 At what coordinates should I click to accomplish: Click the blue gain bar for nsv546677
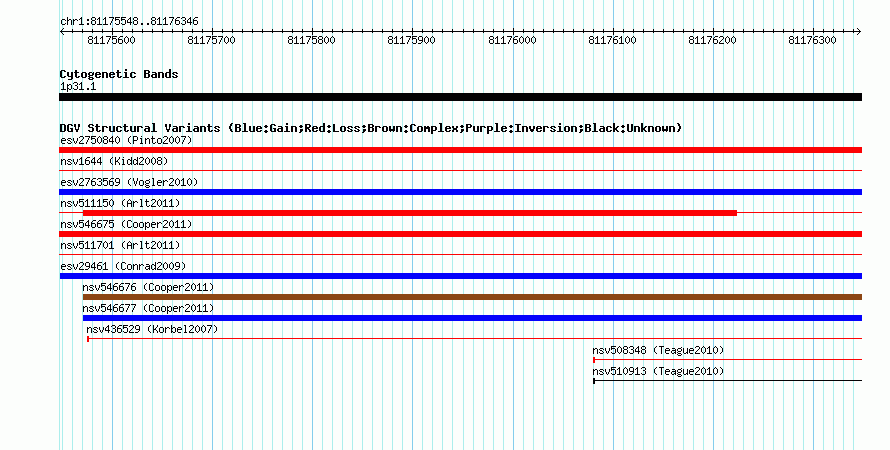(x=472, y=318)
